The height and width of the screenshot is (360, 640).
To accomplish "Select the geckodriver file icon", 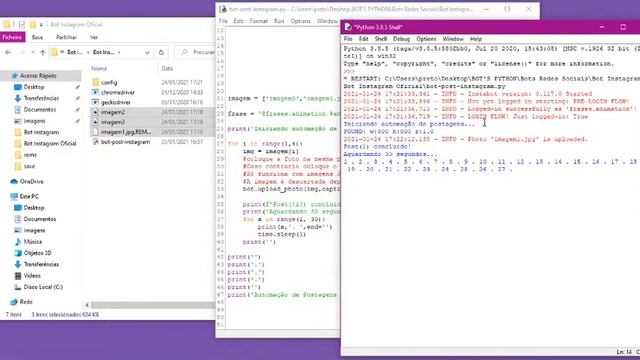I will (x=96, y=102).
